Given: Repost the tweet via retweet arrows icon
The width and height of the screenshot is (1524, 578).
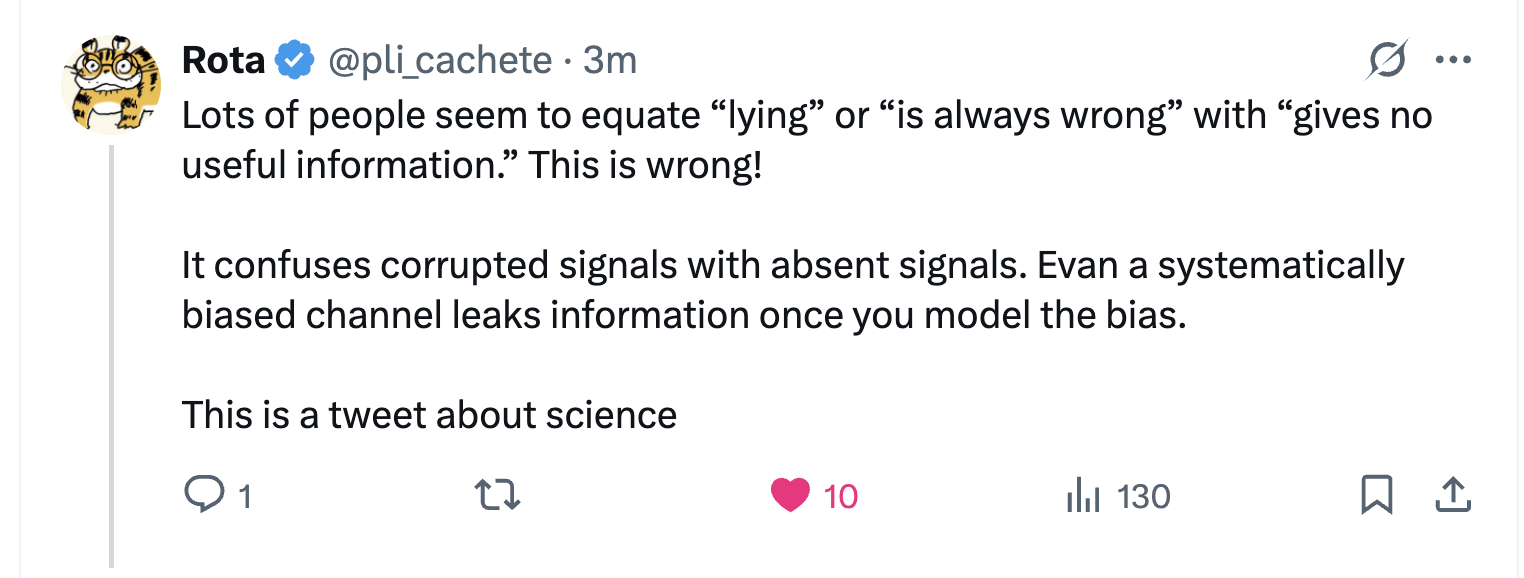Looking at the screenshot, I should 496,495.
